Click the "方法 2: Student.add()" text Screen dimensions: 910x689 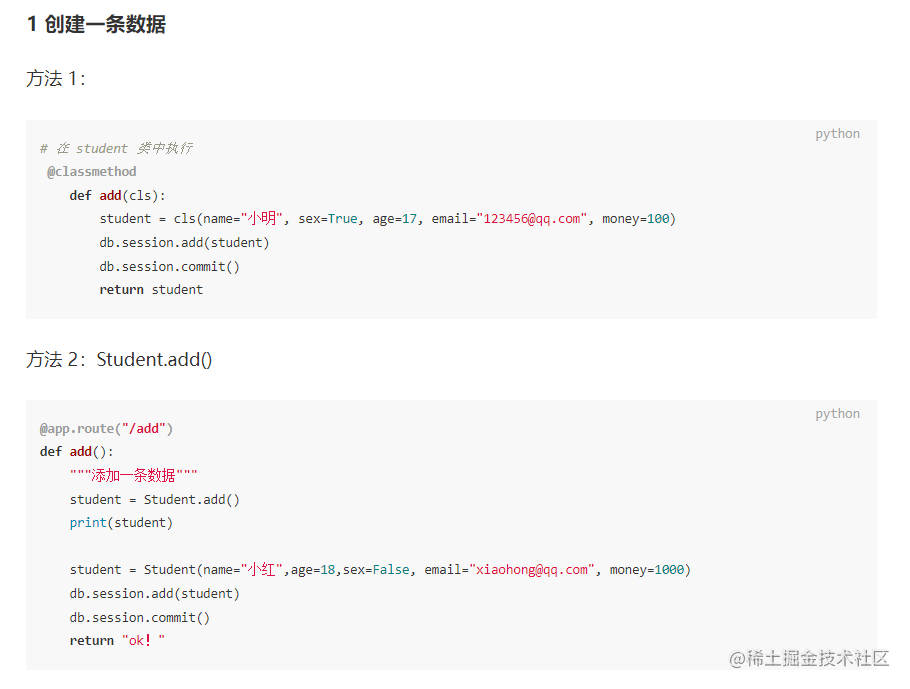click(119, 359)
